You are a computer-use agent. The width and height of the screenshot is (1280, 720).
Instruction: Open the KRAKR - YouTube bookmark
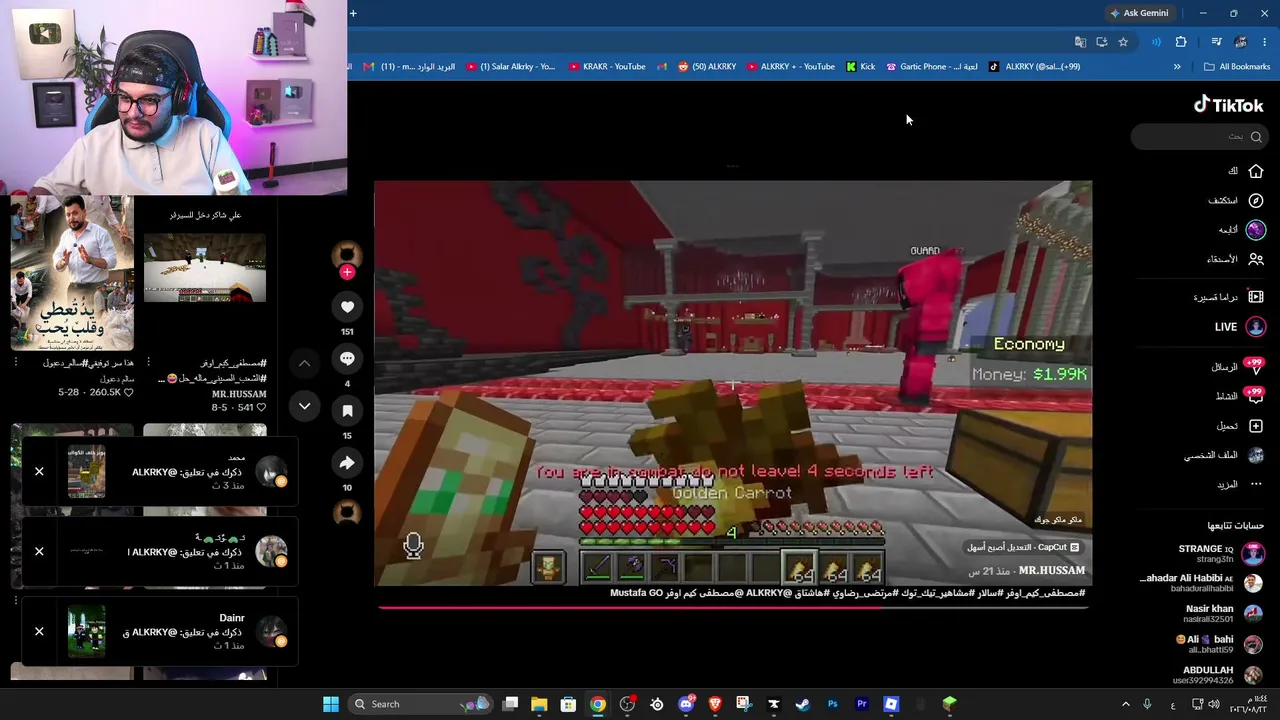point(606,67)
